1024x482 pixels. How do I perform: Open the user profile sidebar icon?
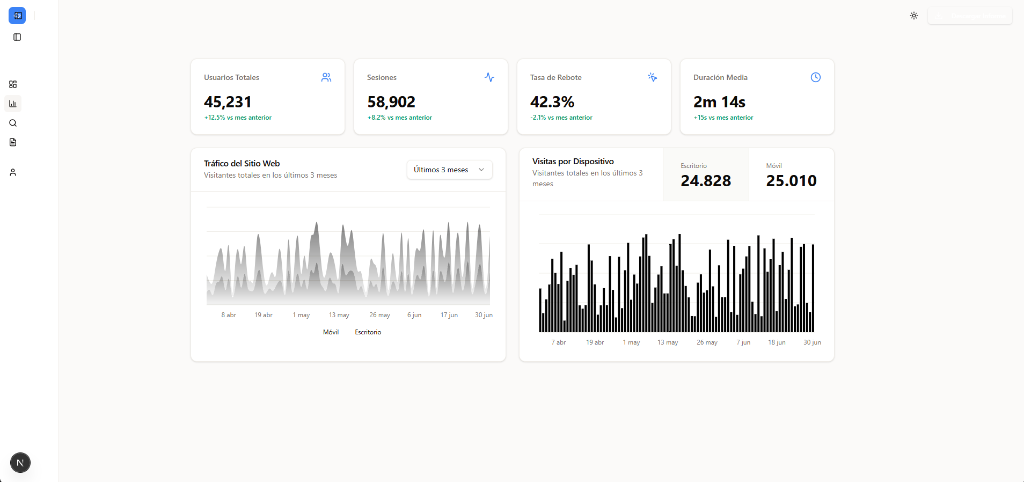tap(13, 173)
